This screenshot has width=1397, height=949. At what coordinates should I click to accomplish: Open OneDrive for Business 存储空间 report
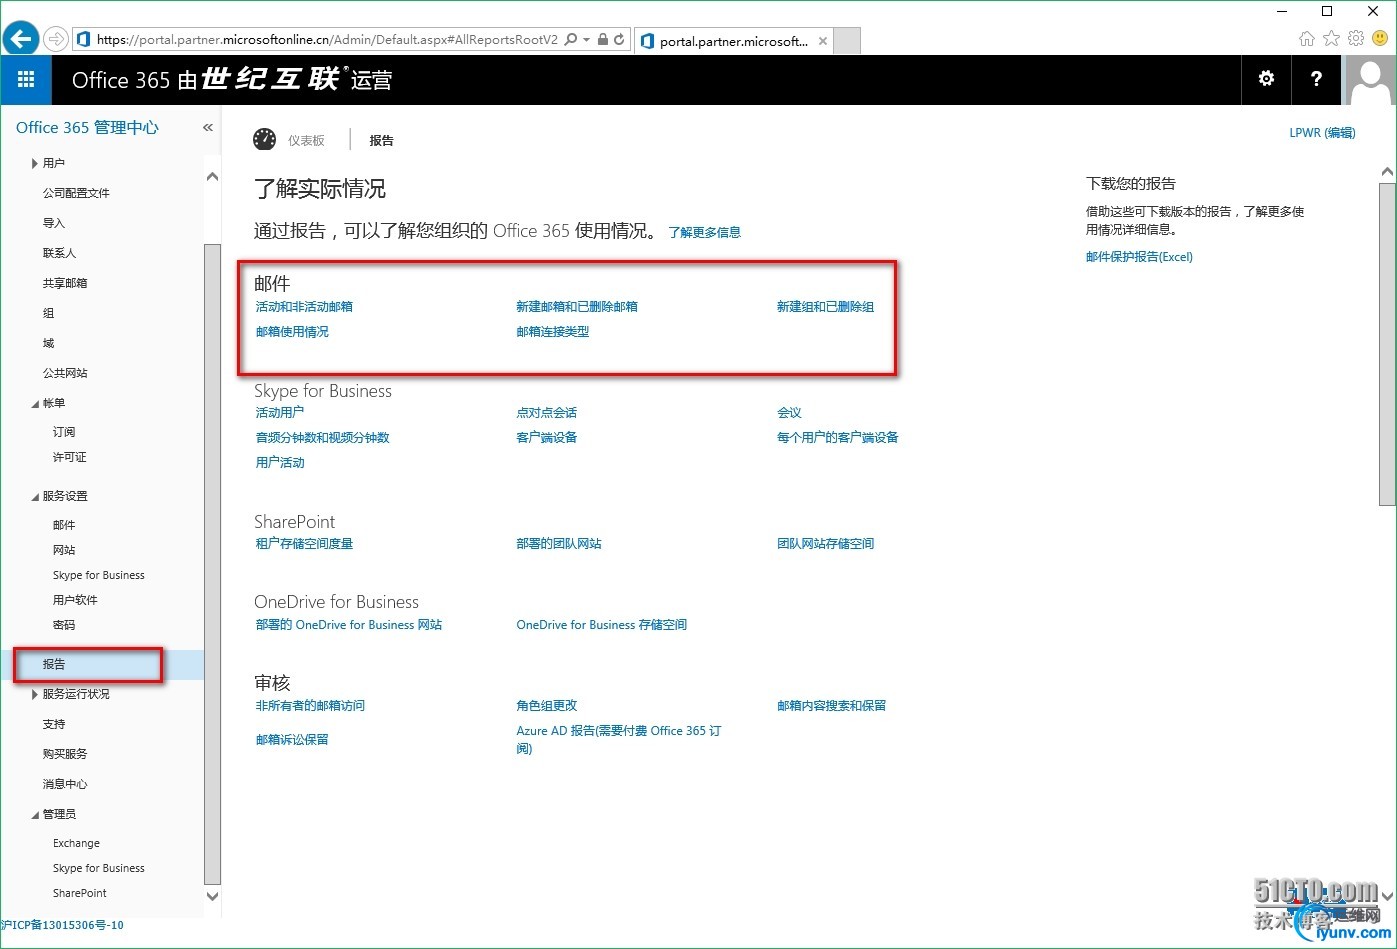pyautogui.click(x=602, y=625)
